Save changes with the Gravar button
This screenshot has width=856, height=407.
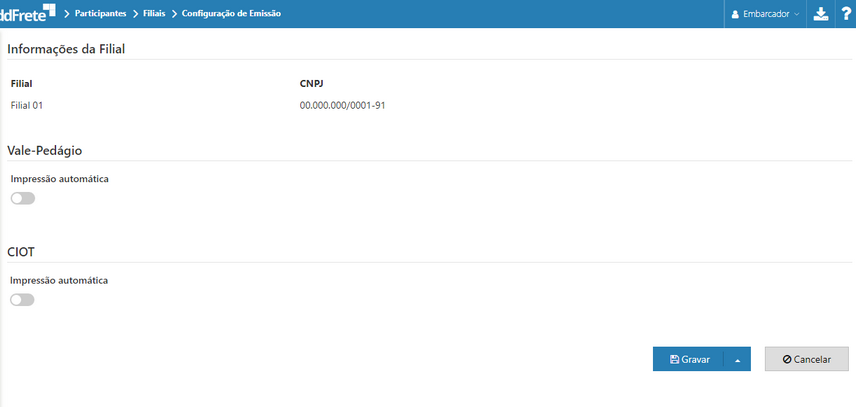[689, 360]
